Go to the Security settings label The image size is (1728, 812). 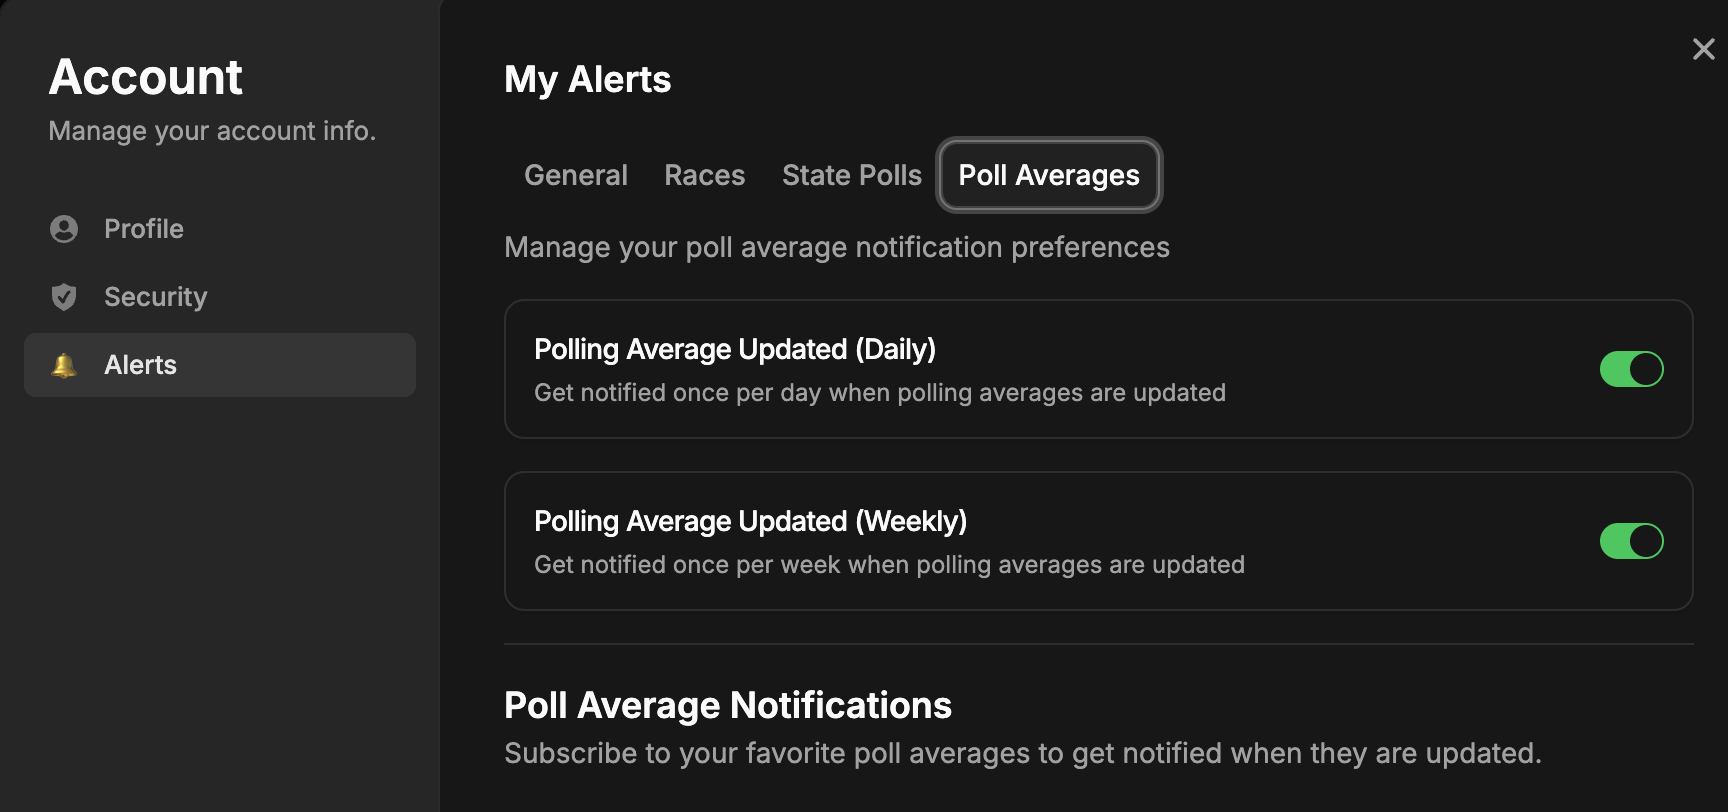(x=155, y=297)
